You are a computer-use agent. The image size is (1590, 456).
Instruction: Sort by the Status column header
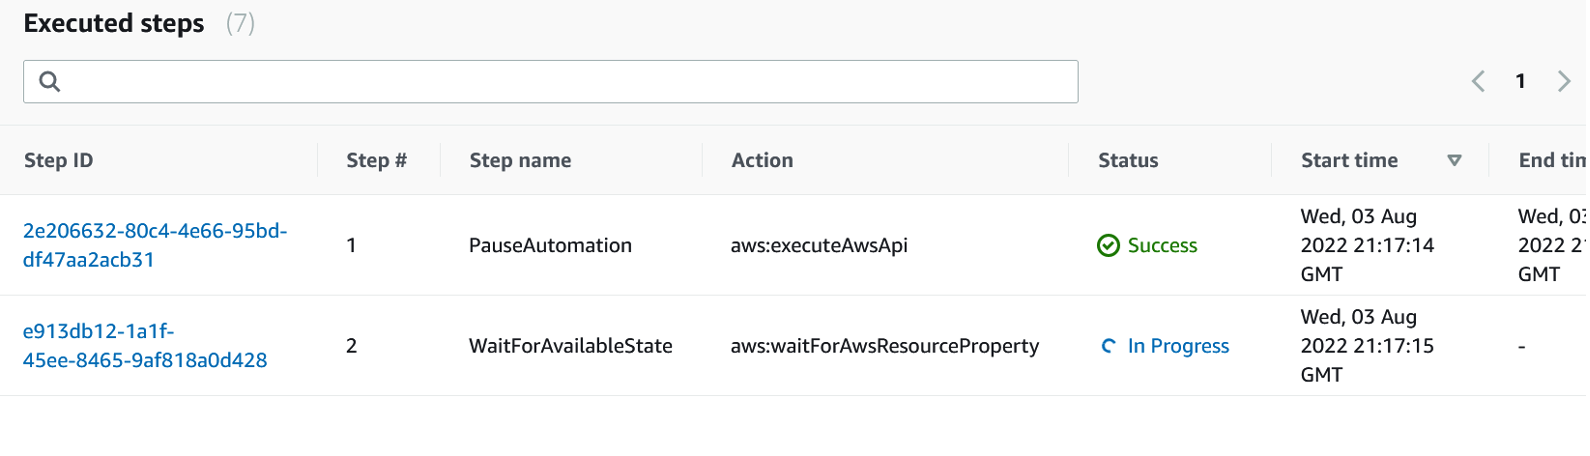(x=1128, y=160)
